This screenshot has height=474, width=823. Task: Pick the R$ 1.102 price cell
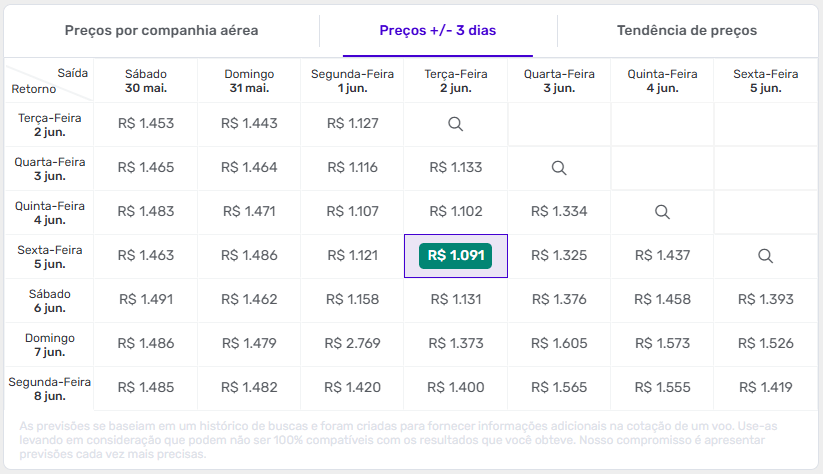point(456,211)
